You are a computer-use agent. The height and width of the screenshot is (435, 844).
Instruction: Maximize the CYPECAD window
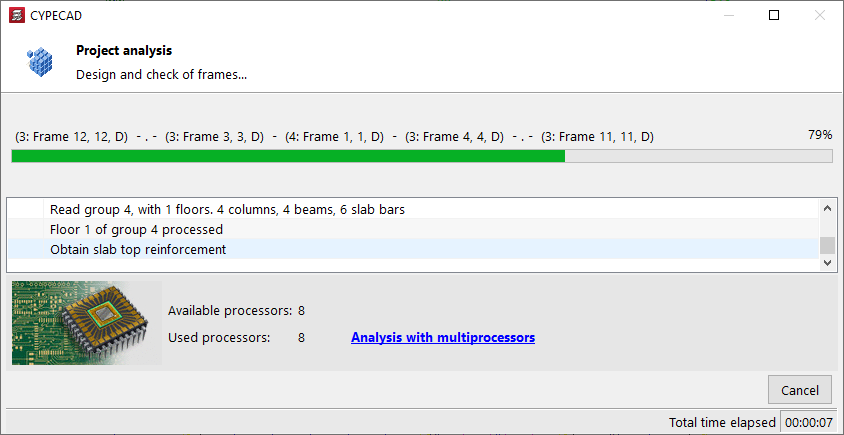(x=773, y=15)
